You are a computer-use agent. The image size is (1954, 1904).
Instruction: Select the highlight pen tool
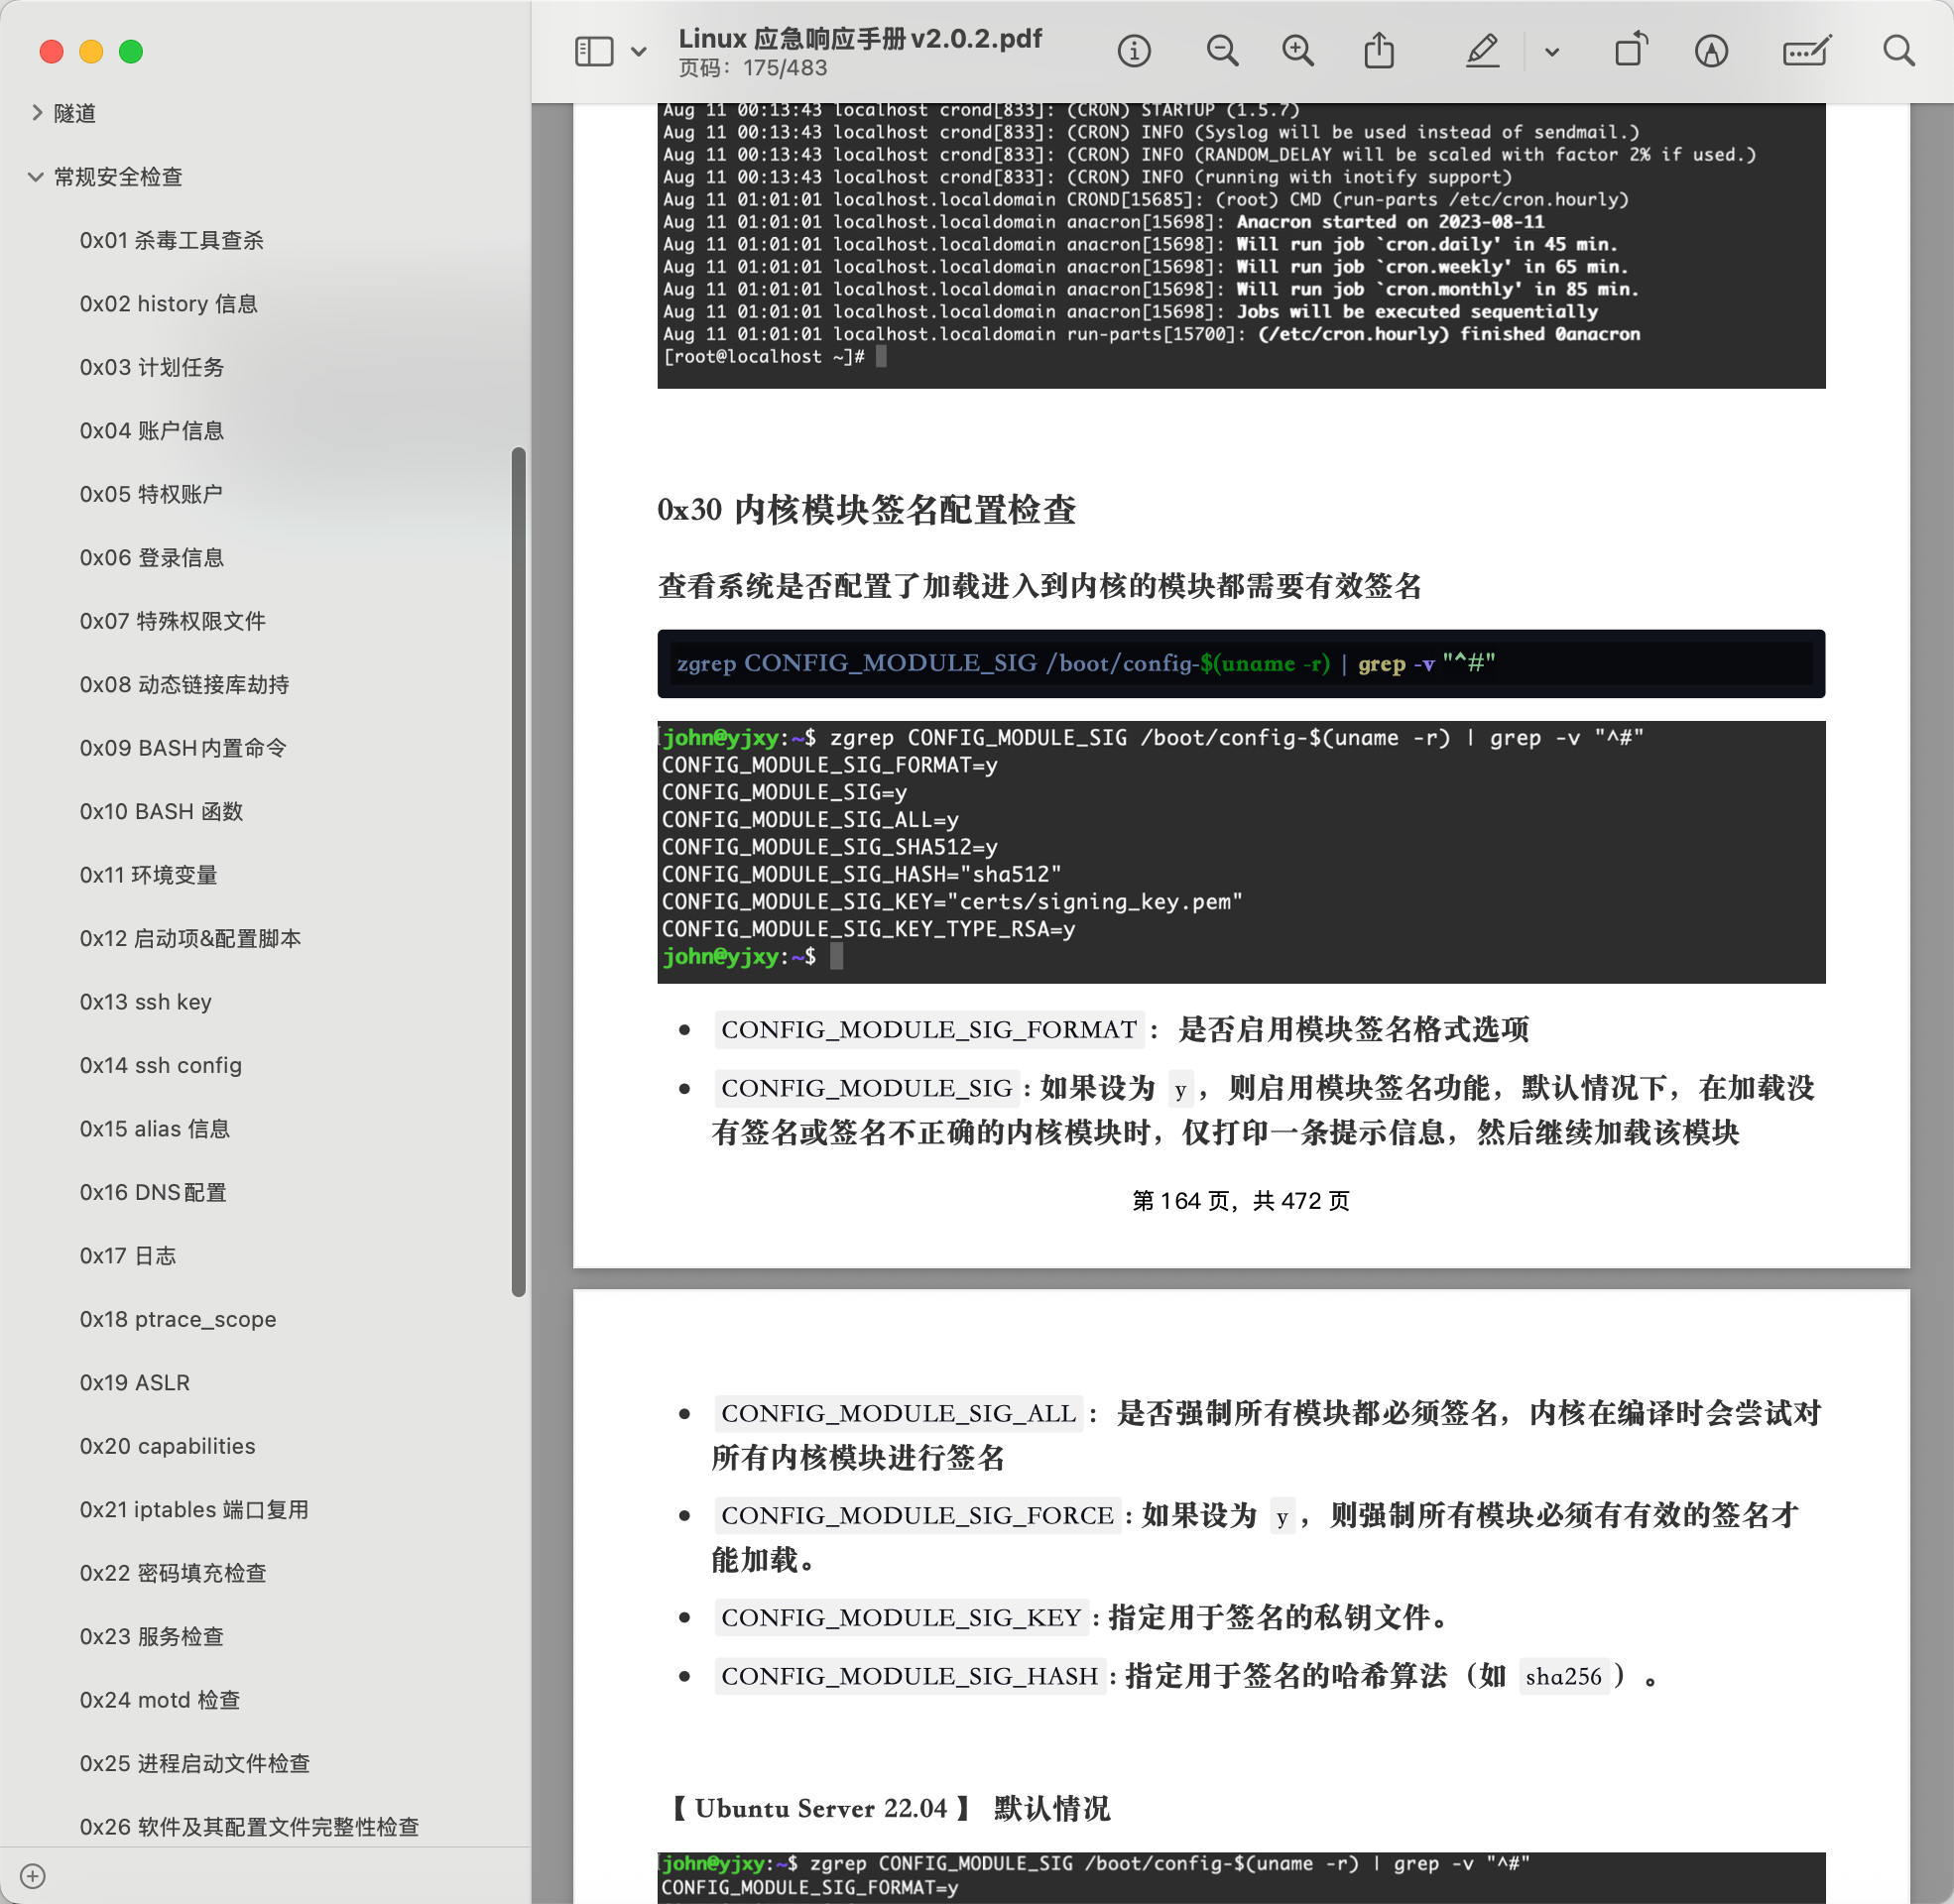(1482, 51)
